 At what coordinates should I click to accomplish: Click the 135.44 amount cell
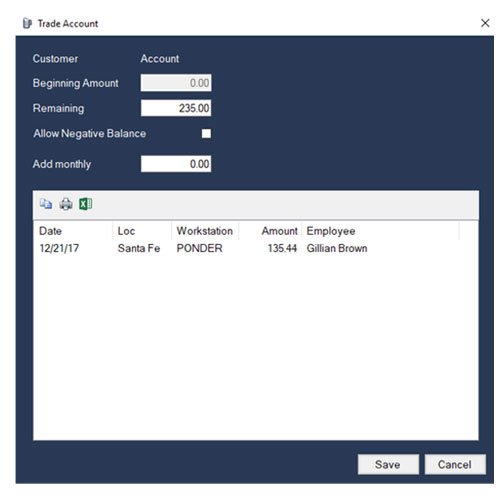point(282,248)
